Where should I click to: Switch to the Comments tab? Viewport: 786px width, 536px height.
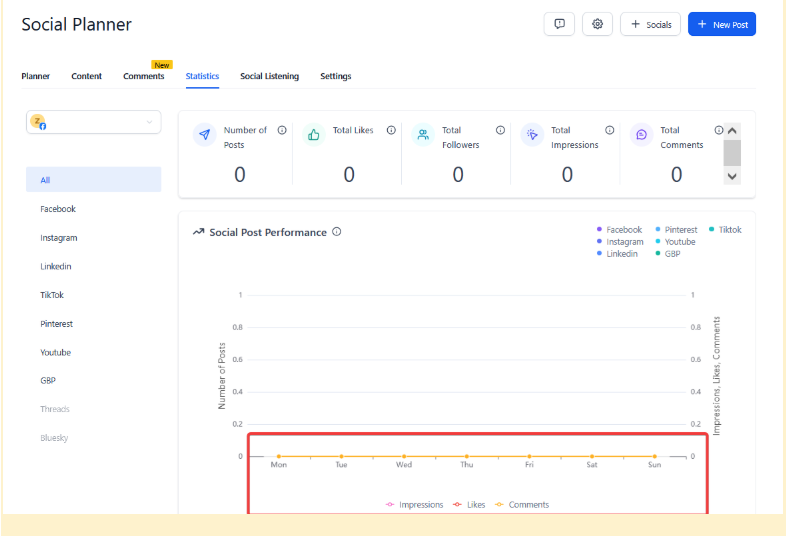pos(144,76)
